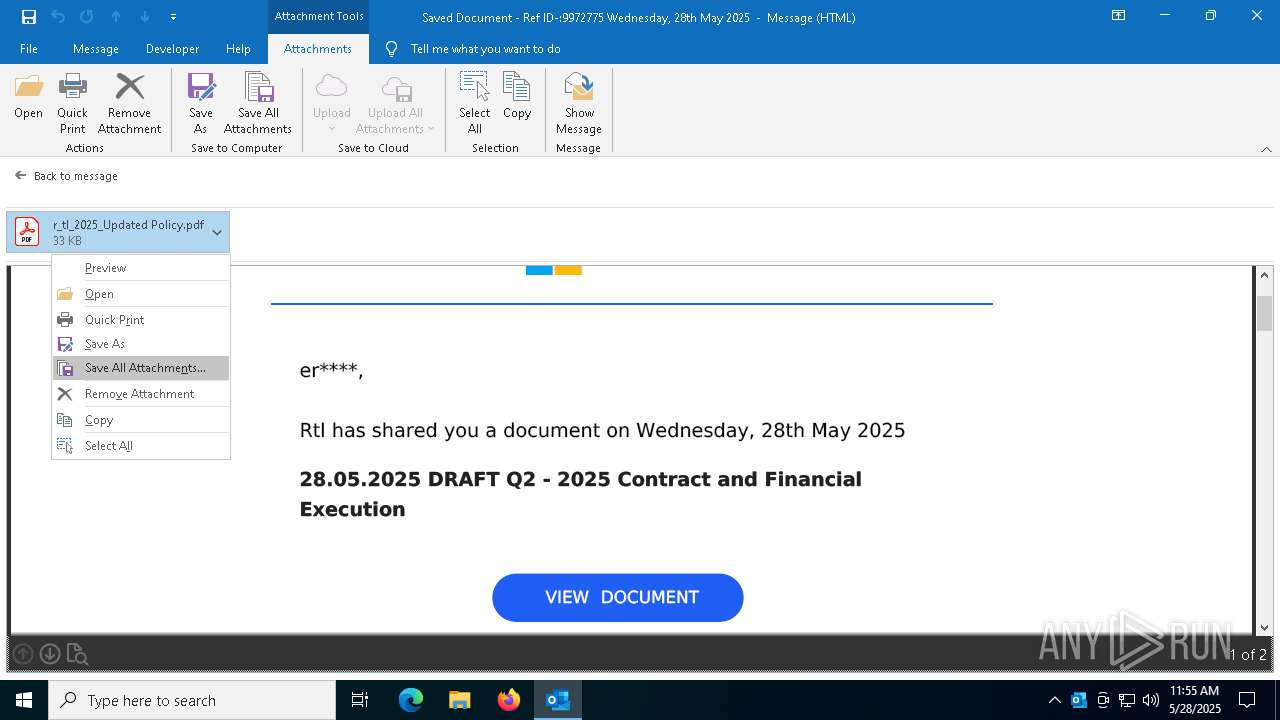The width and height of the screenshot is (1280, 720).
Task: Click the Next Item down arrow in quick access toolbar
Action: [145, 16]
